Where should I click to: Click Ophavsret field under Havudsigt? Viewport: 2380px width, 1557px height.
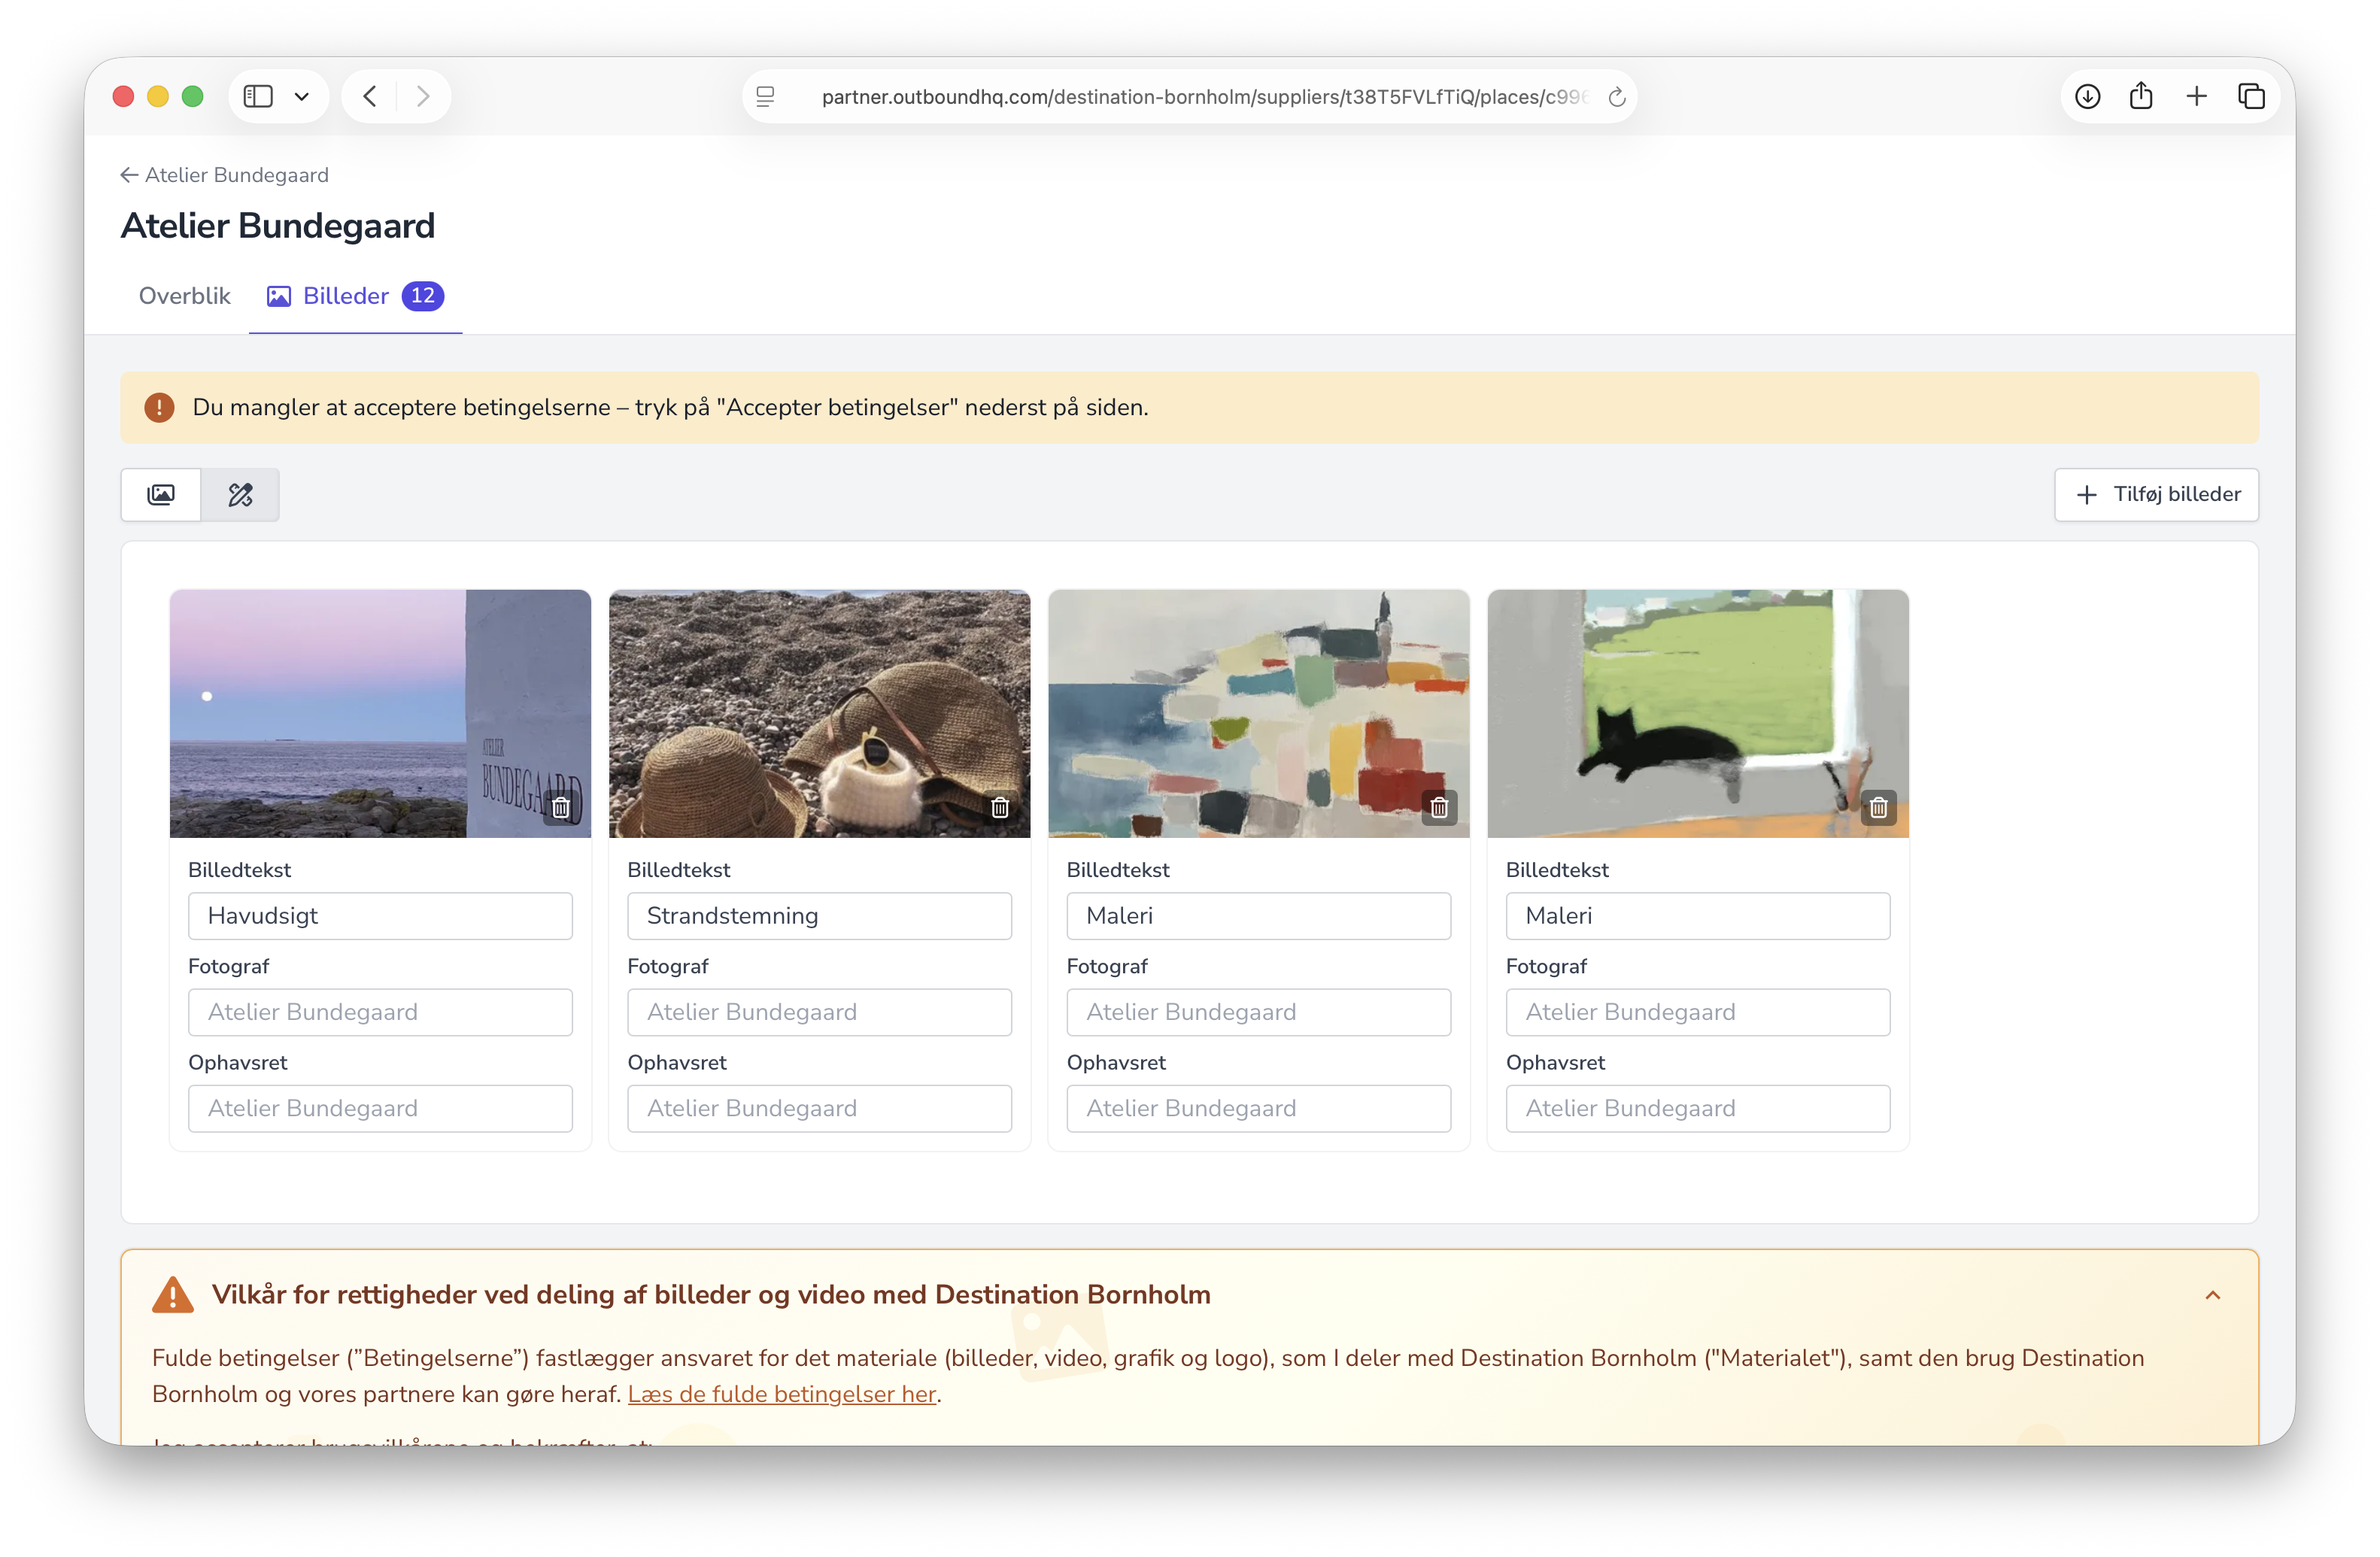pyautogui.click(x=380, y=1108)
